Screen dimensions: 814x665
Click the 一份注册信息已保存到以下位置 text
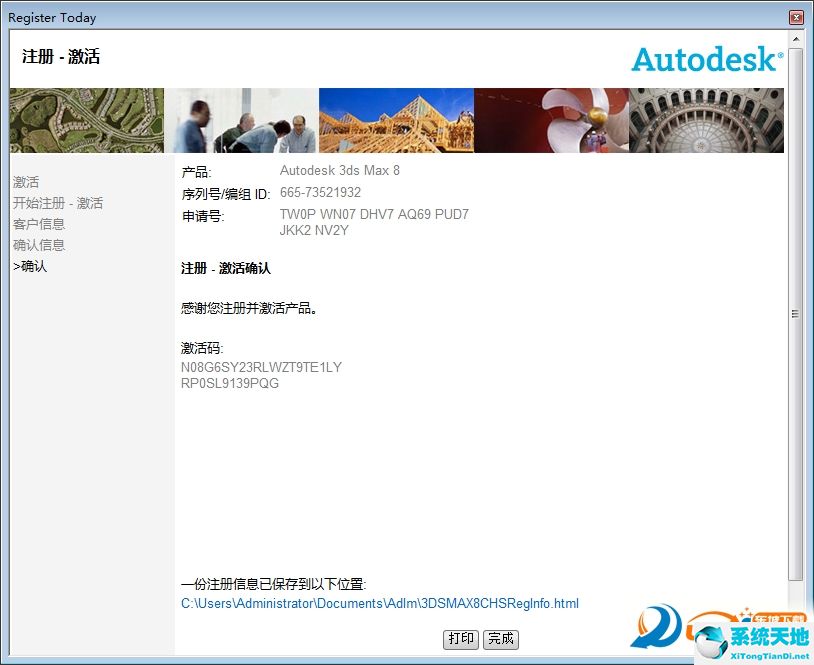(274, 585)
